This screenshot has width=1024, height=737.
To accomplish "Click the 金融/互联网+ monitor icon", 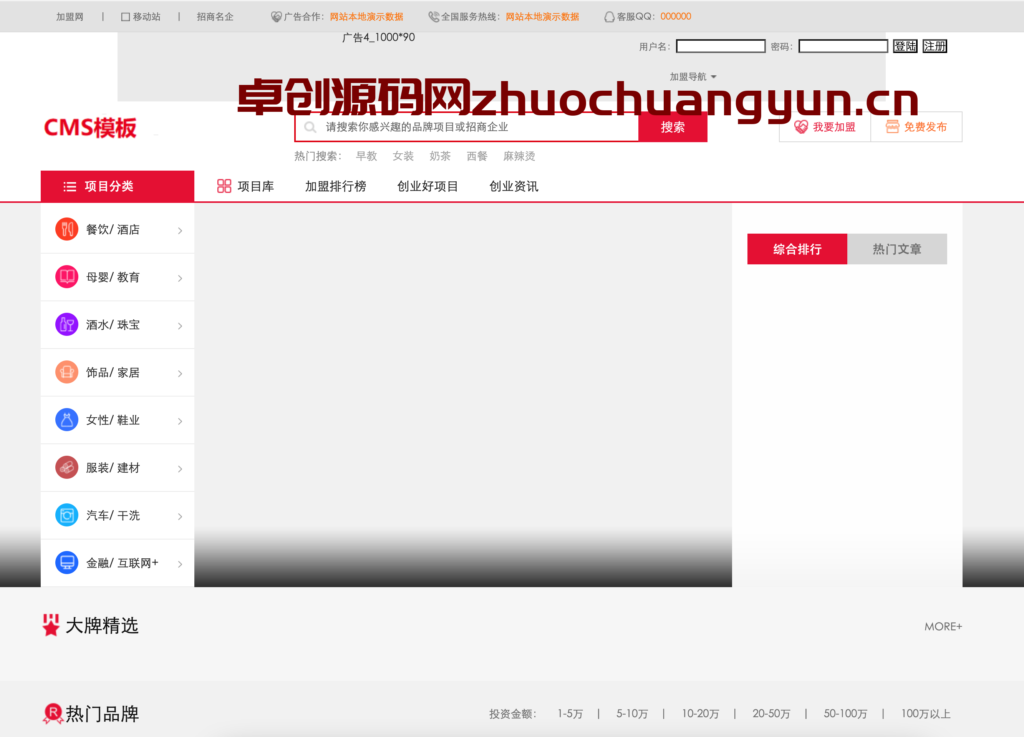I will point(67,563).
